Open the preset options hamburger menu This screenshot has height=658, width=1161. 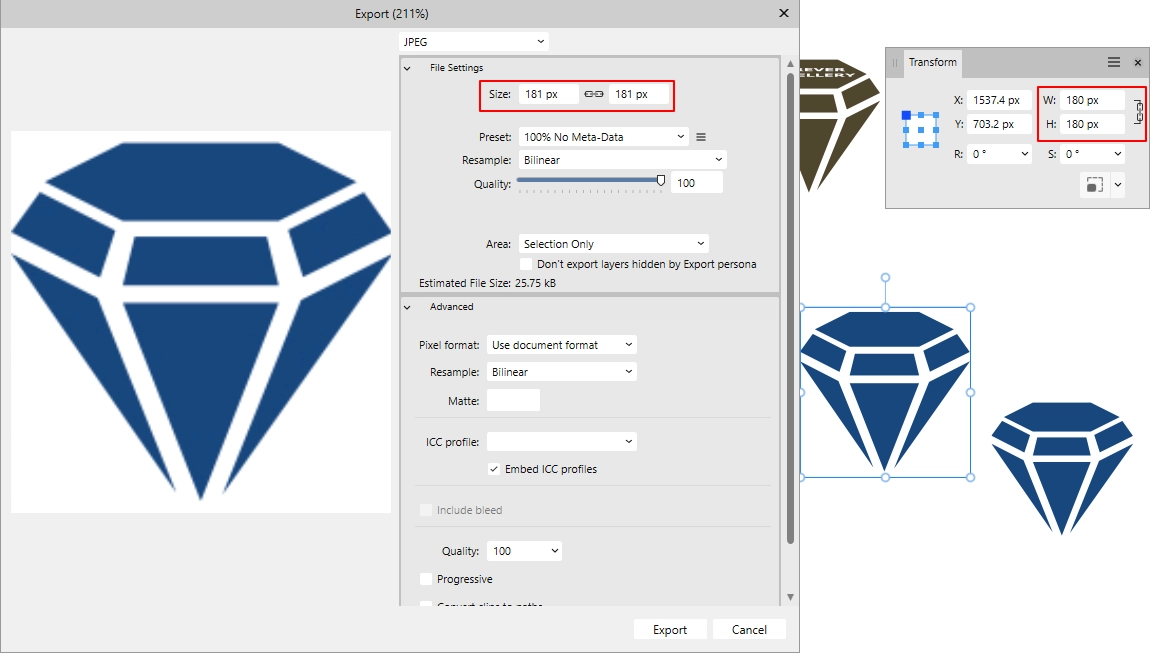click(700, 137)
